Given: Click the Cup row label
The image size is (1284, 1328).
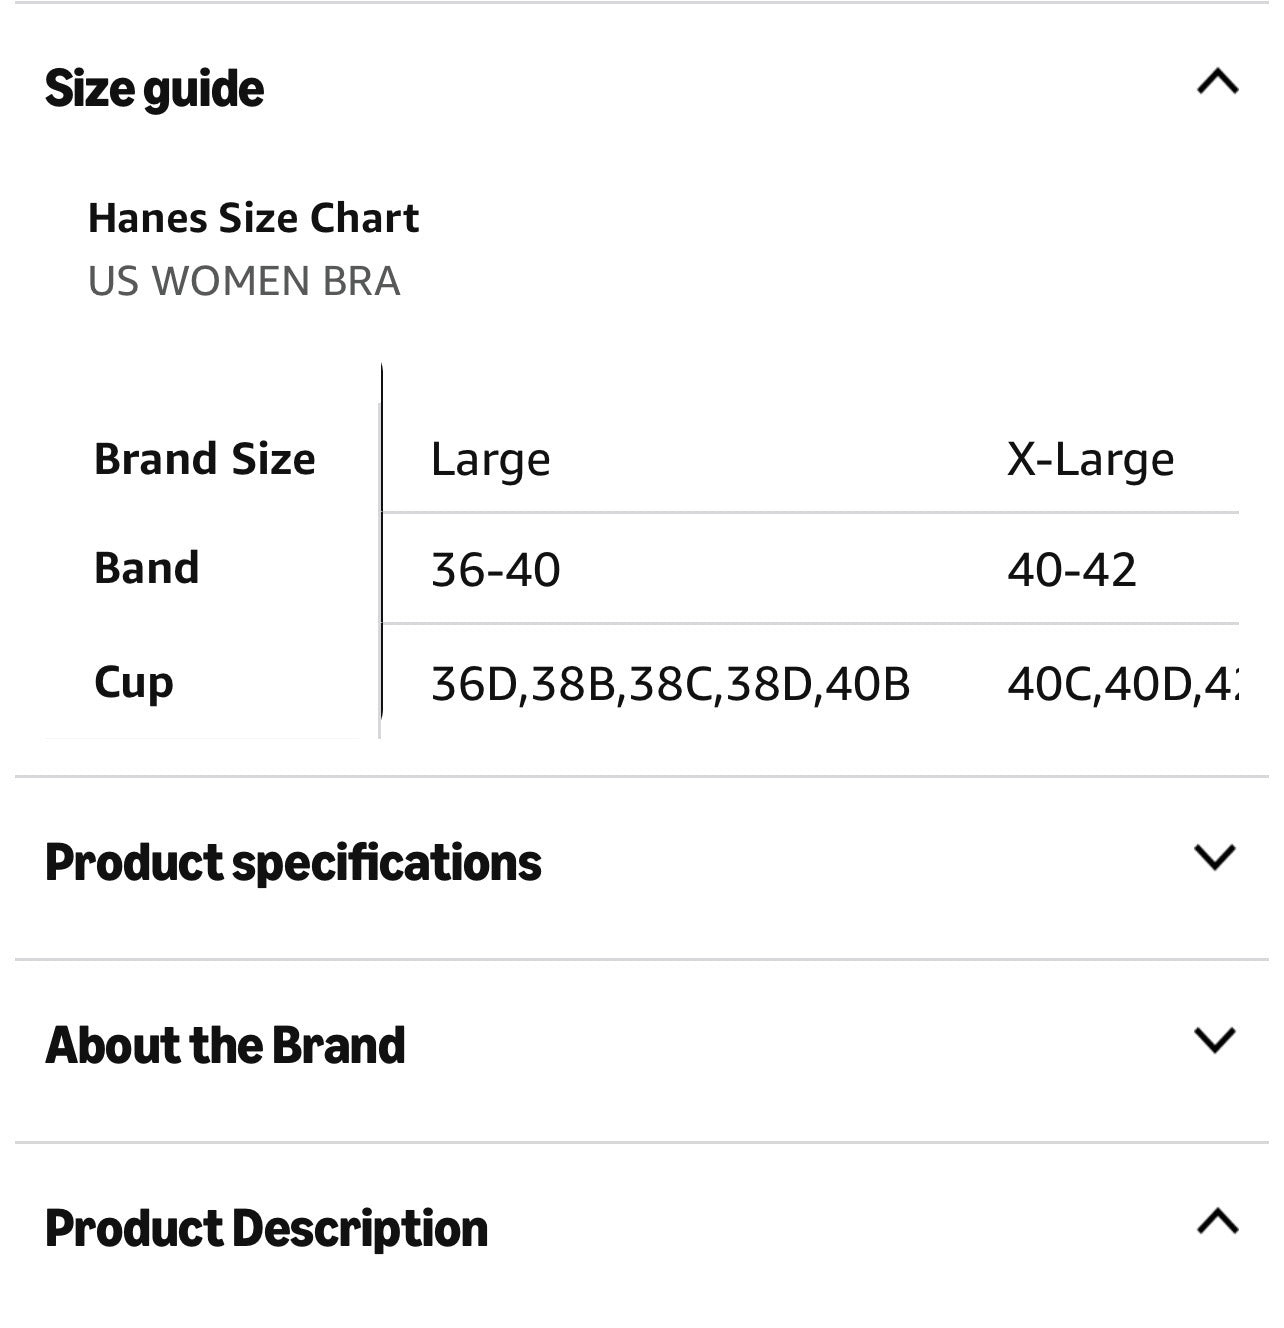Looking at the screenshot, I should point(134,683).
